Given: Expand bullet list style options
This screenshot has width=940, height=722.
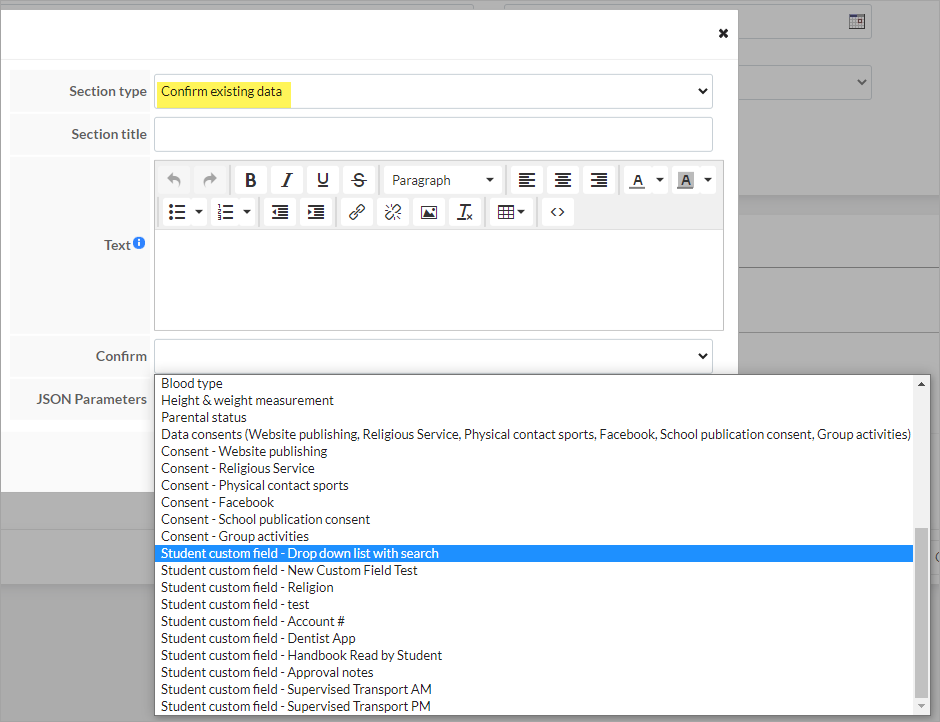Looking at the screenshot, I should point(199,212).
